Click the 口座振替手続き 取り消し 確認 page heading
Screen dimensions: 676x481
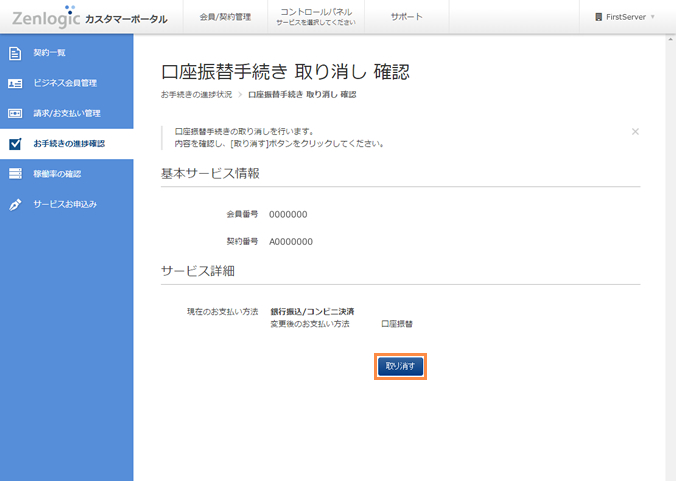[x=285, y=72]
